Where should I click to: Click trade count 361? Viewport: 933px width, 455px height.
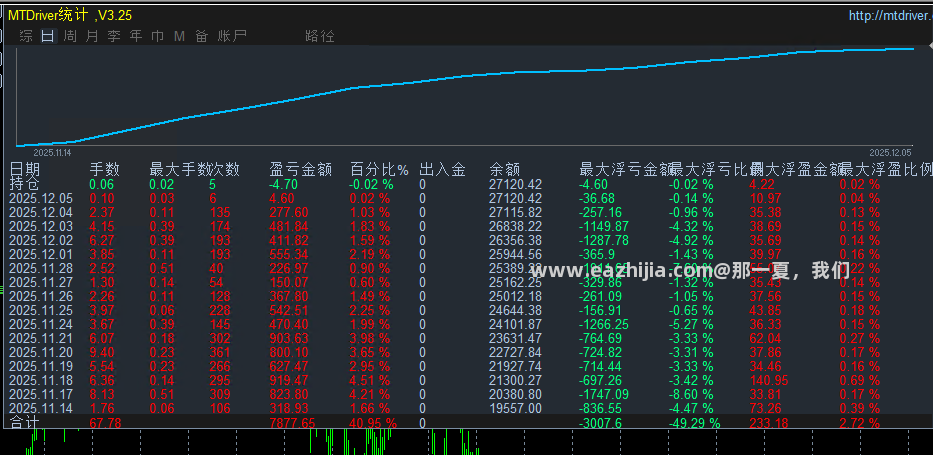click(220, 352)
